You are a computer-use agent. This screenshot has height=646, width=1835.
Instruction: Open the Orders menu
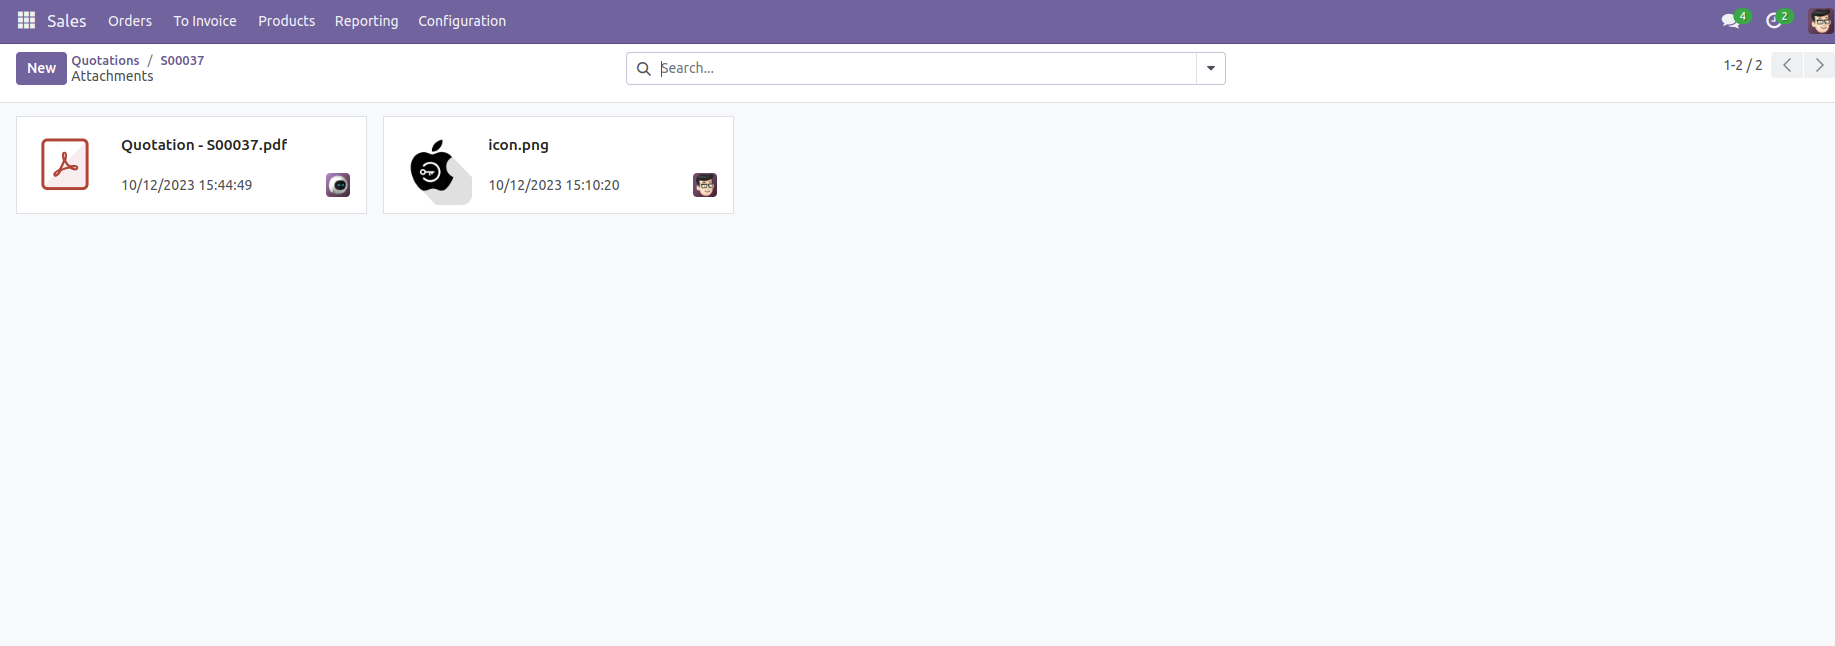(130, 21)
